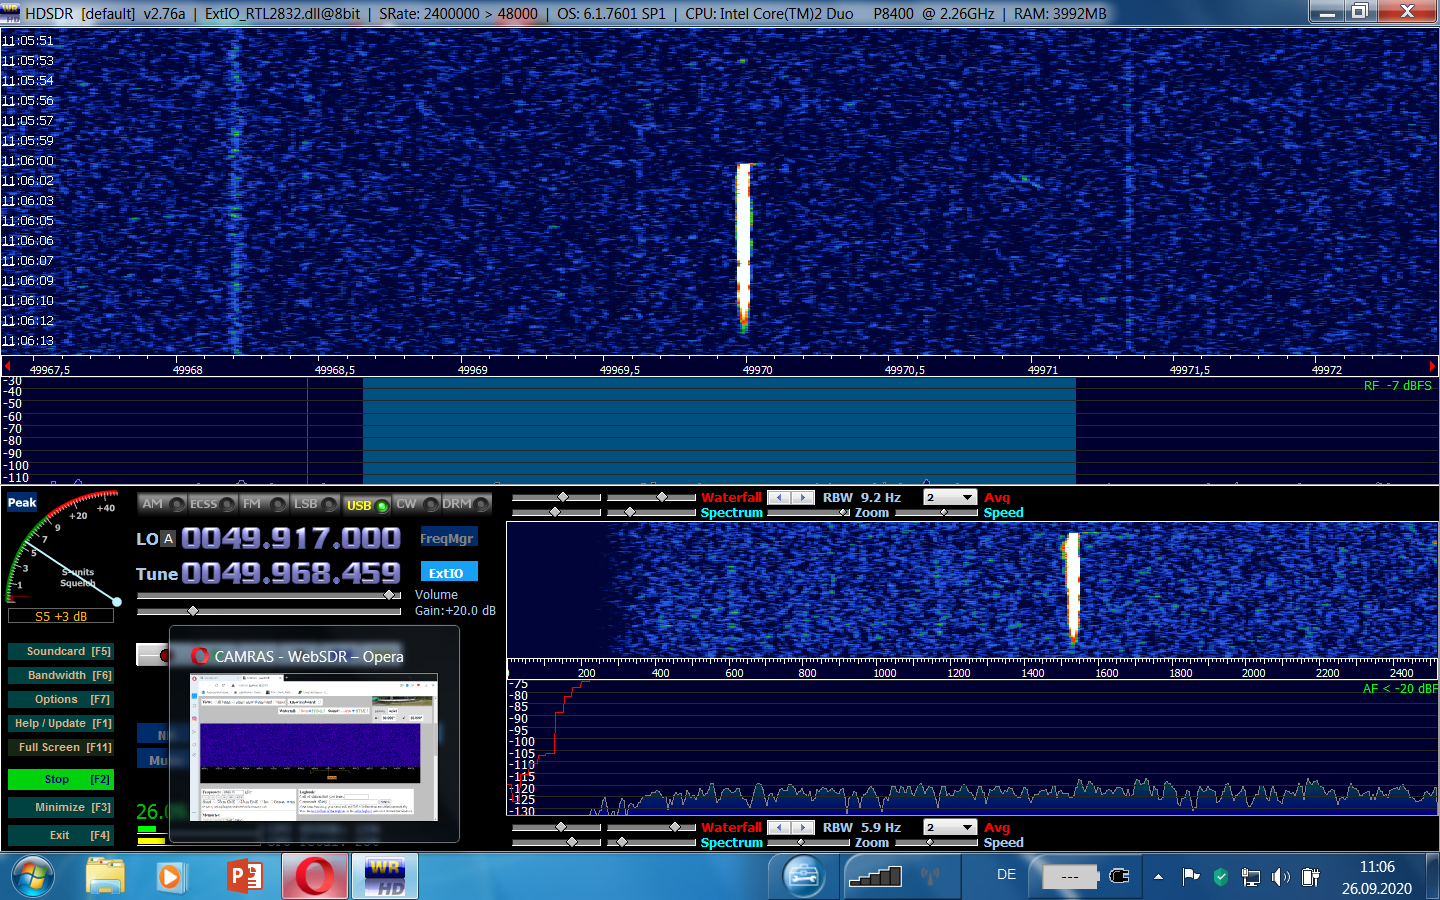1440x900 pixels.
Task: Switch to Full Screen [F11]
Action: point(60,747)
